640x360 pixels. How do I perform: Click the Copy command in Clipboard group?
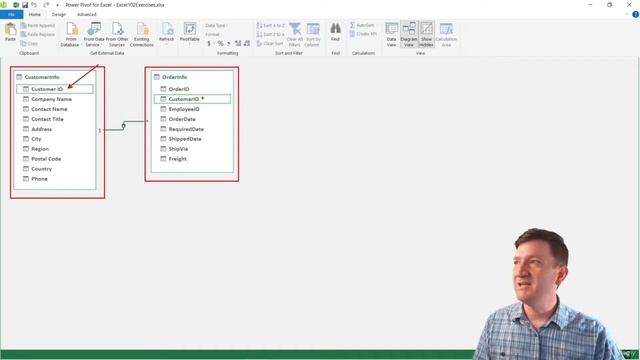[x=29, y=43]
